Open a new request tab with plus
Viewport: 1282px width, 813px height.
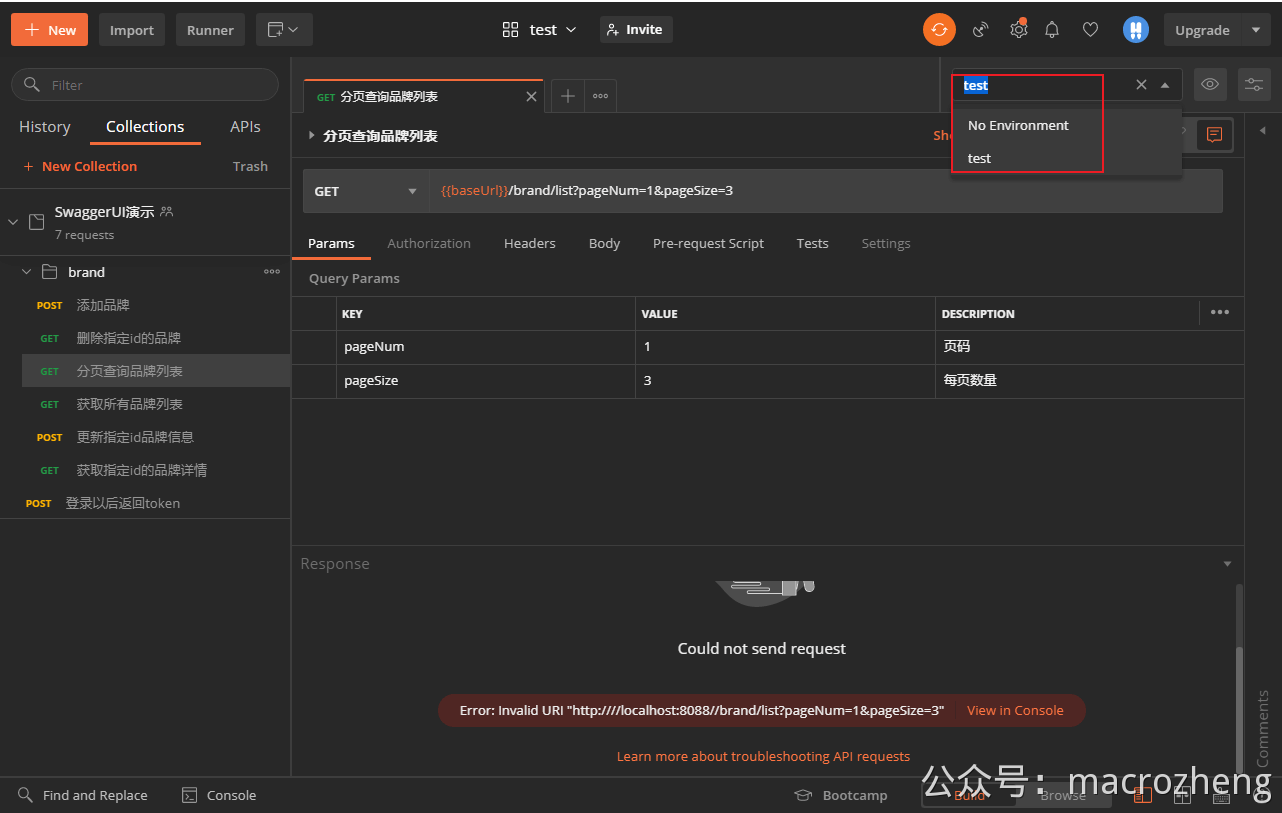(x=568, y=96)
